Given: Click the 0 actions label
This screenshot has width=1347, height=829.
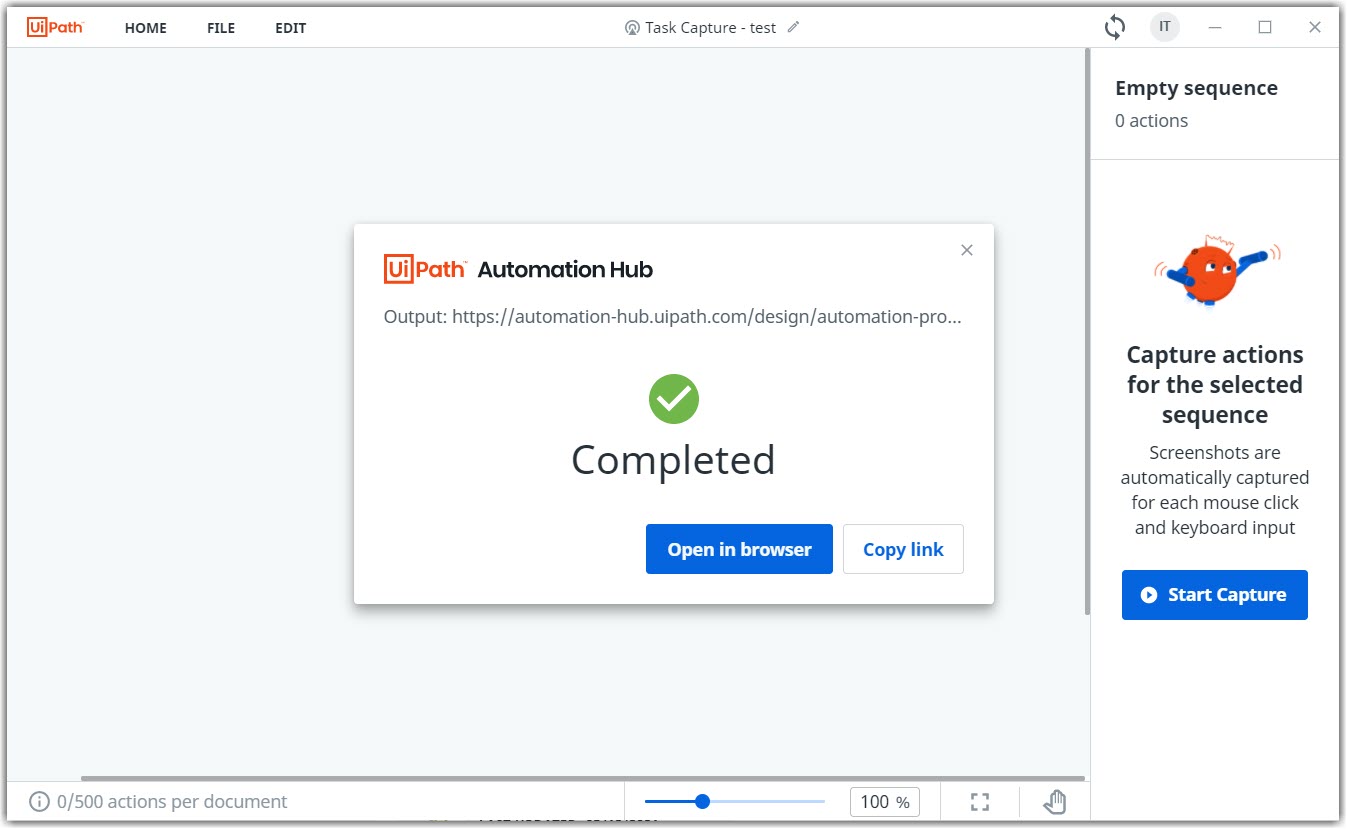Looking at the screenshot, I should coord(1151,121).
